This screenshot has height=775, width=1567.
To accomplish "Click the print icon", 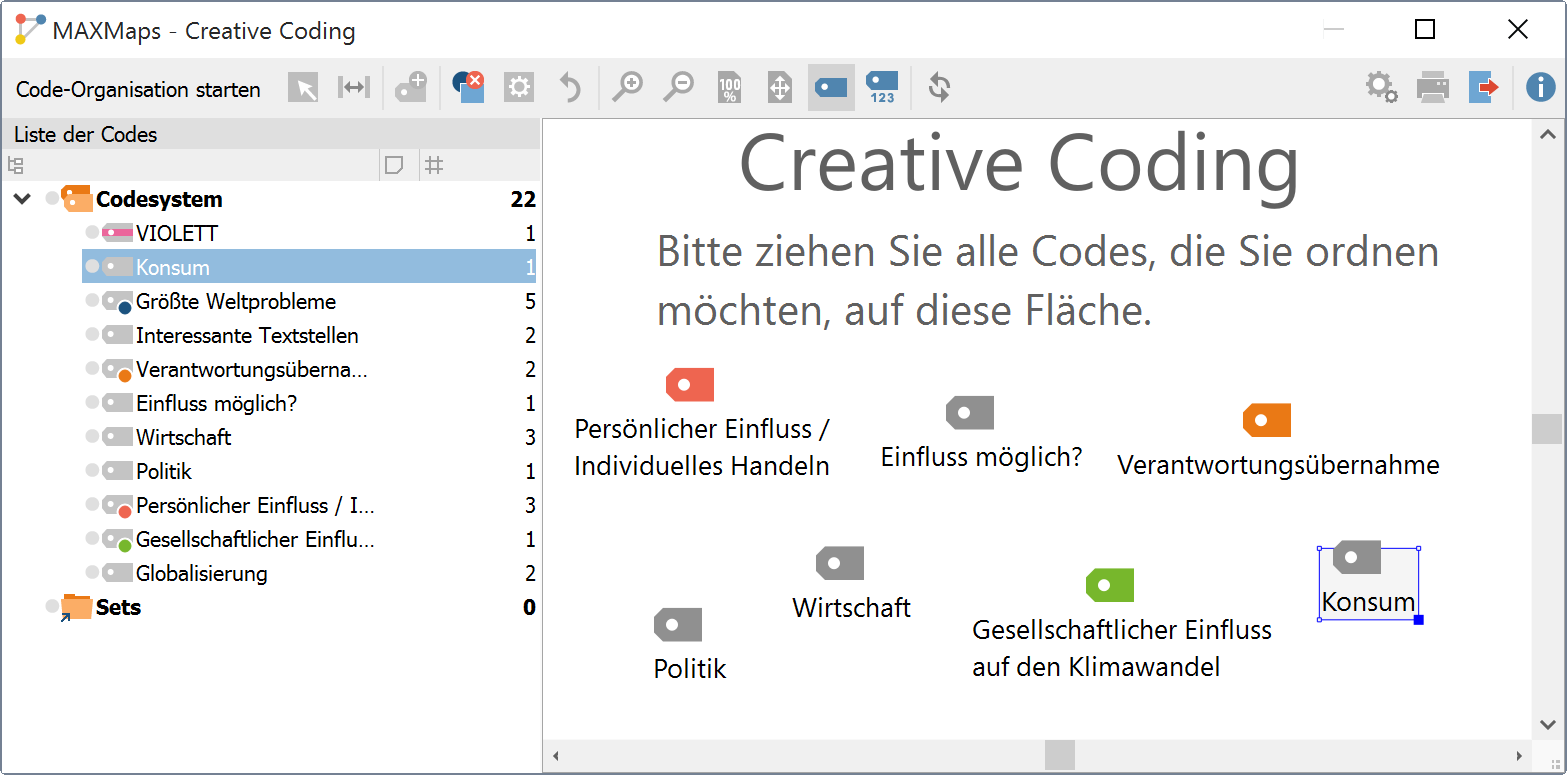I will click(x=1433, y=88).
